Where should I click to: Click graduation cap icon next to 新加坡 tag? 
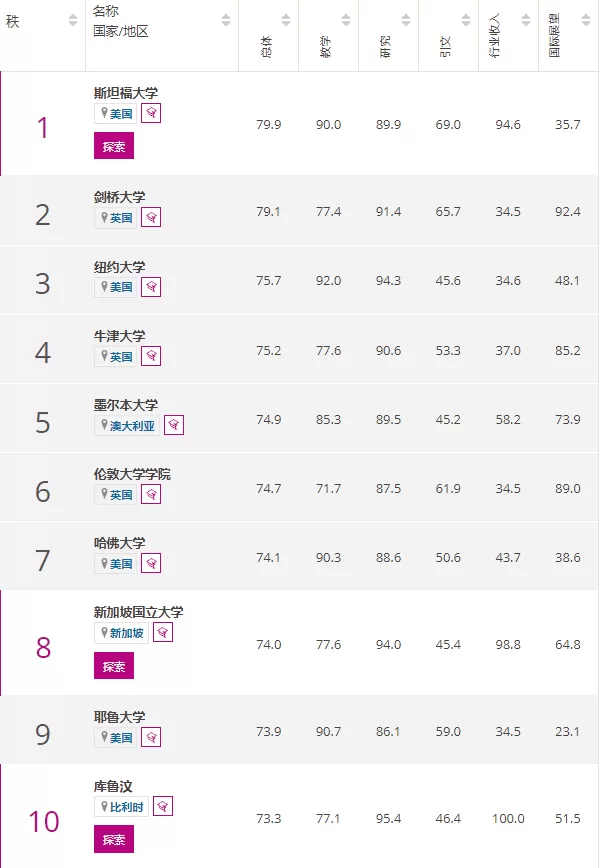[x=163, y=632]
